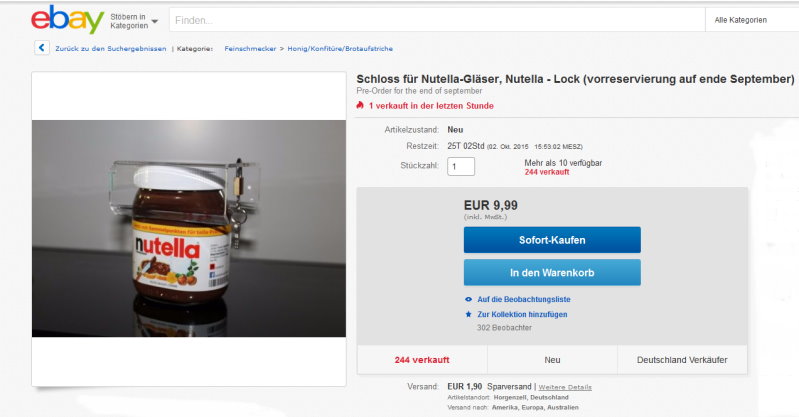Go back via Zurück zu den Suchergebnissen
Screen dimensions: 799x417
(110, 48)
